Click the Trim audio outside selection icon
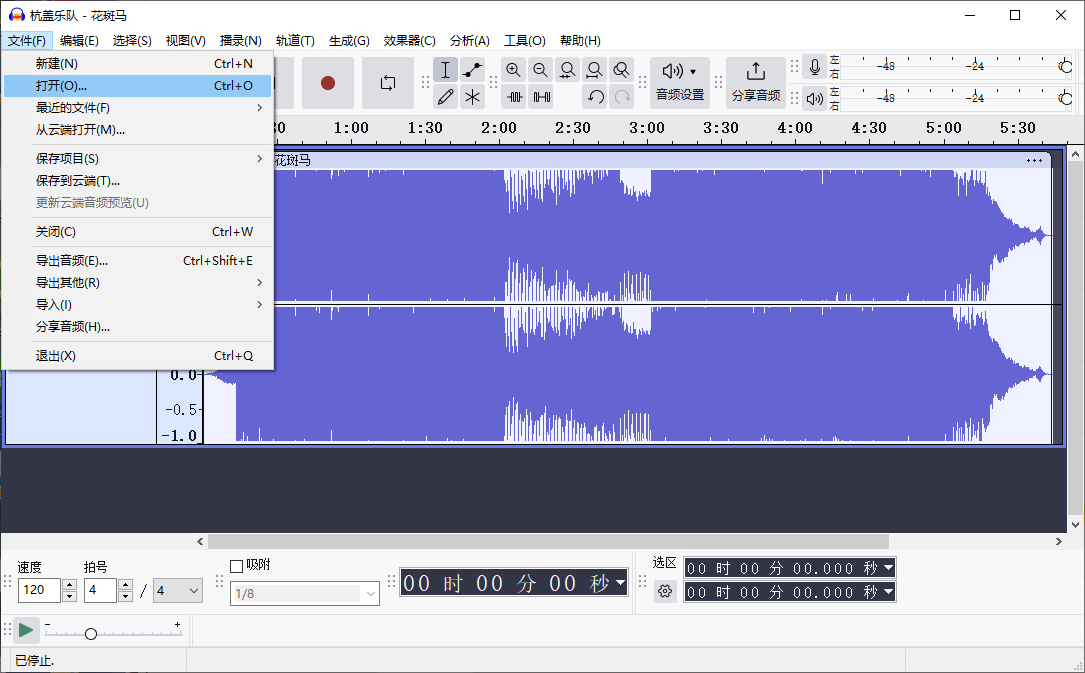This screenshot has height=673, width=1085. (x=513, y=96)
